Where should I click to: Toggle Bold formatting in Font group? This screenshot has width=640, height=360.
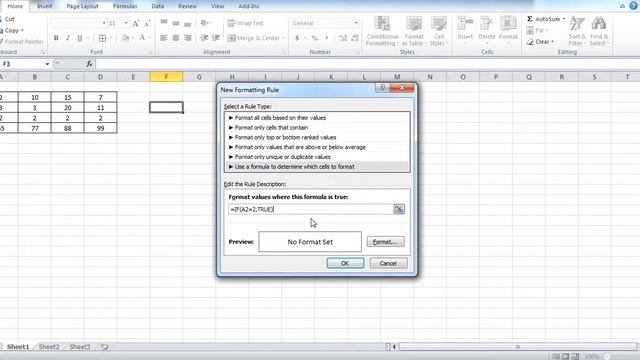(56, 38)
